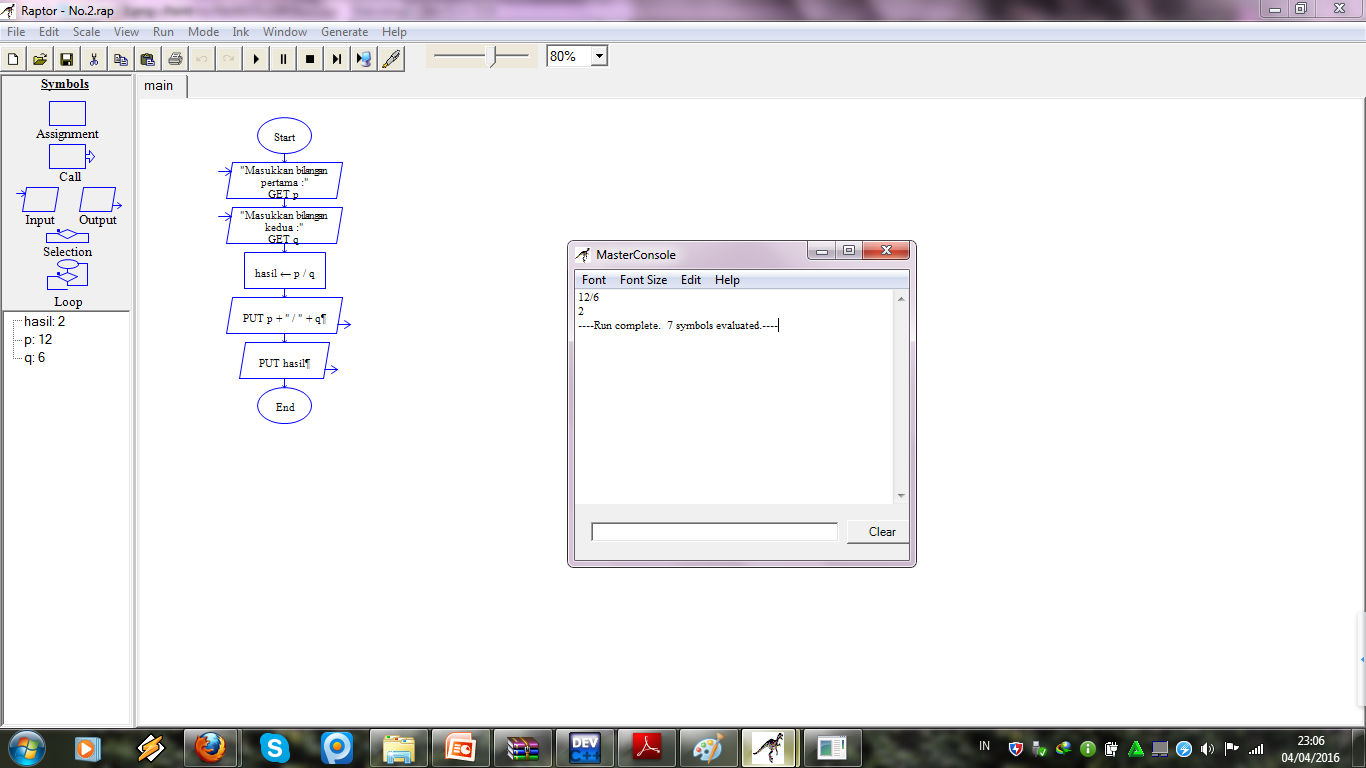1366x768 pixels.
Task: Select the hasil ← p / q assignment
Action: pos(284,271)
